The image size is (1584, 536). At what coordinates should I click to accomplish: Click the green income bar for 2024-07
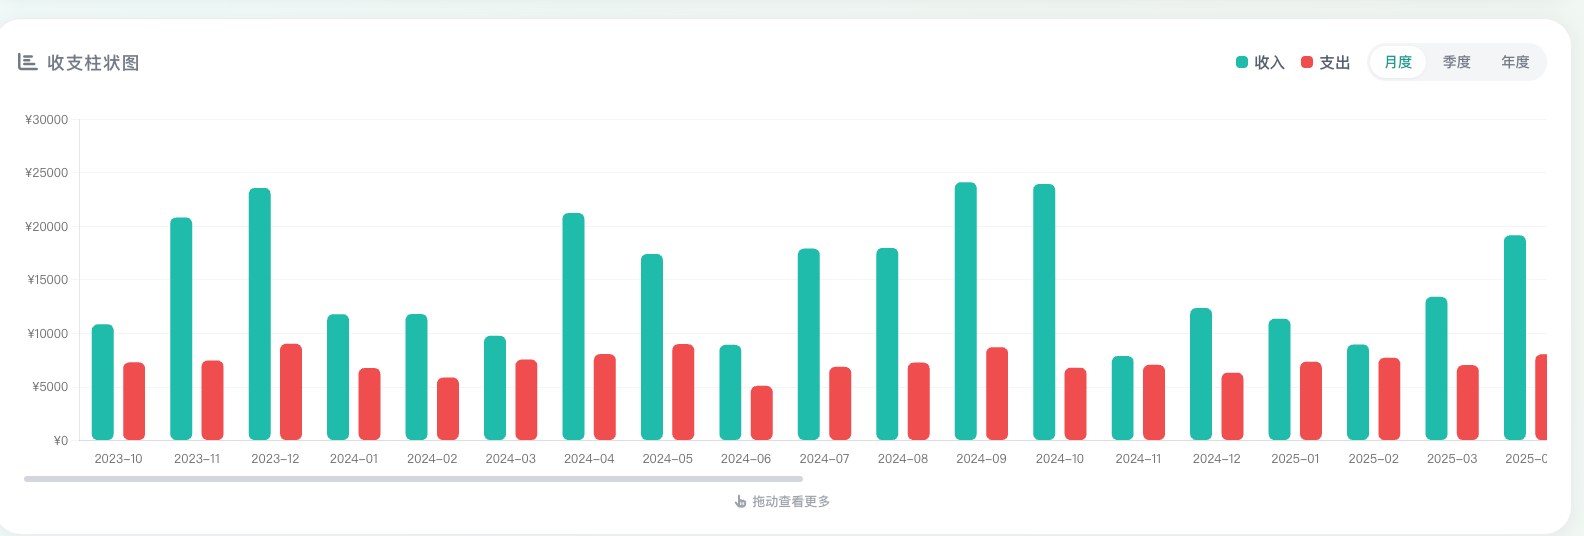(x=809, y=344)
